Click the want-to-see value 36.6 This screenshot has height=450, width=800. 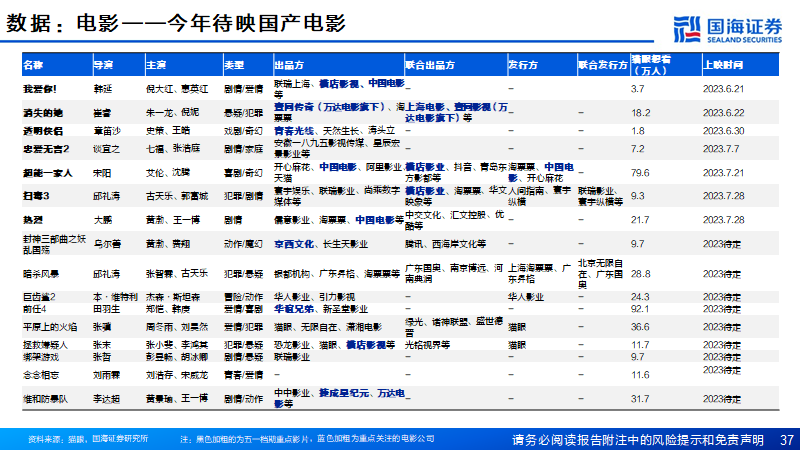(640, 327)
